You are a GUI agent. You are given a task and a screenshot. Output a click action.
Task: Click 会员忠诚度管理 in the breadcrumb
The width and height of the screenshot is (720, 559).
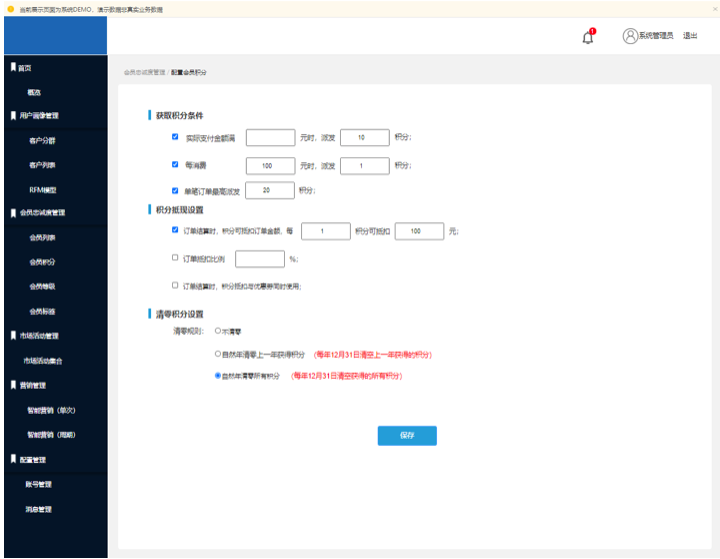[144, 73]
